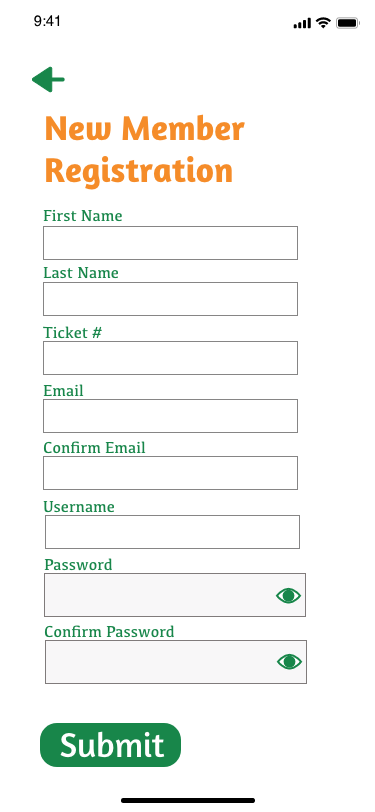Show password using Password field eye icon

[x=289, y=596]
